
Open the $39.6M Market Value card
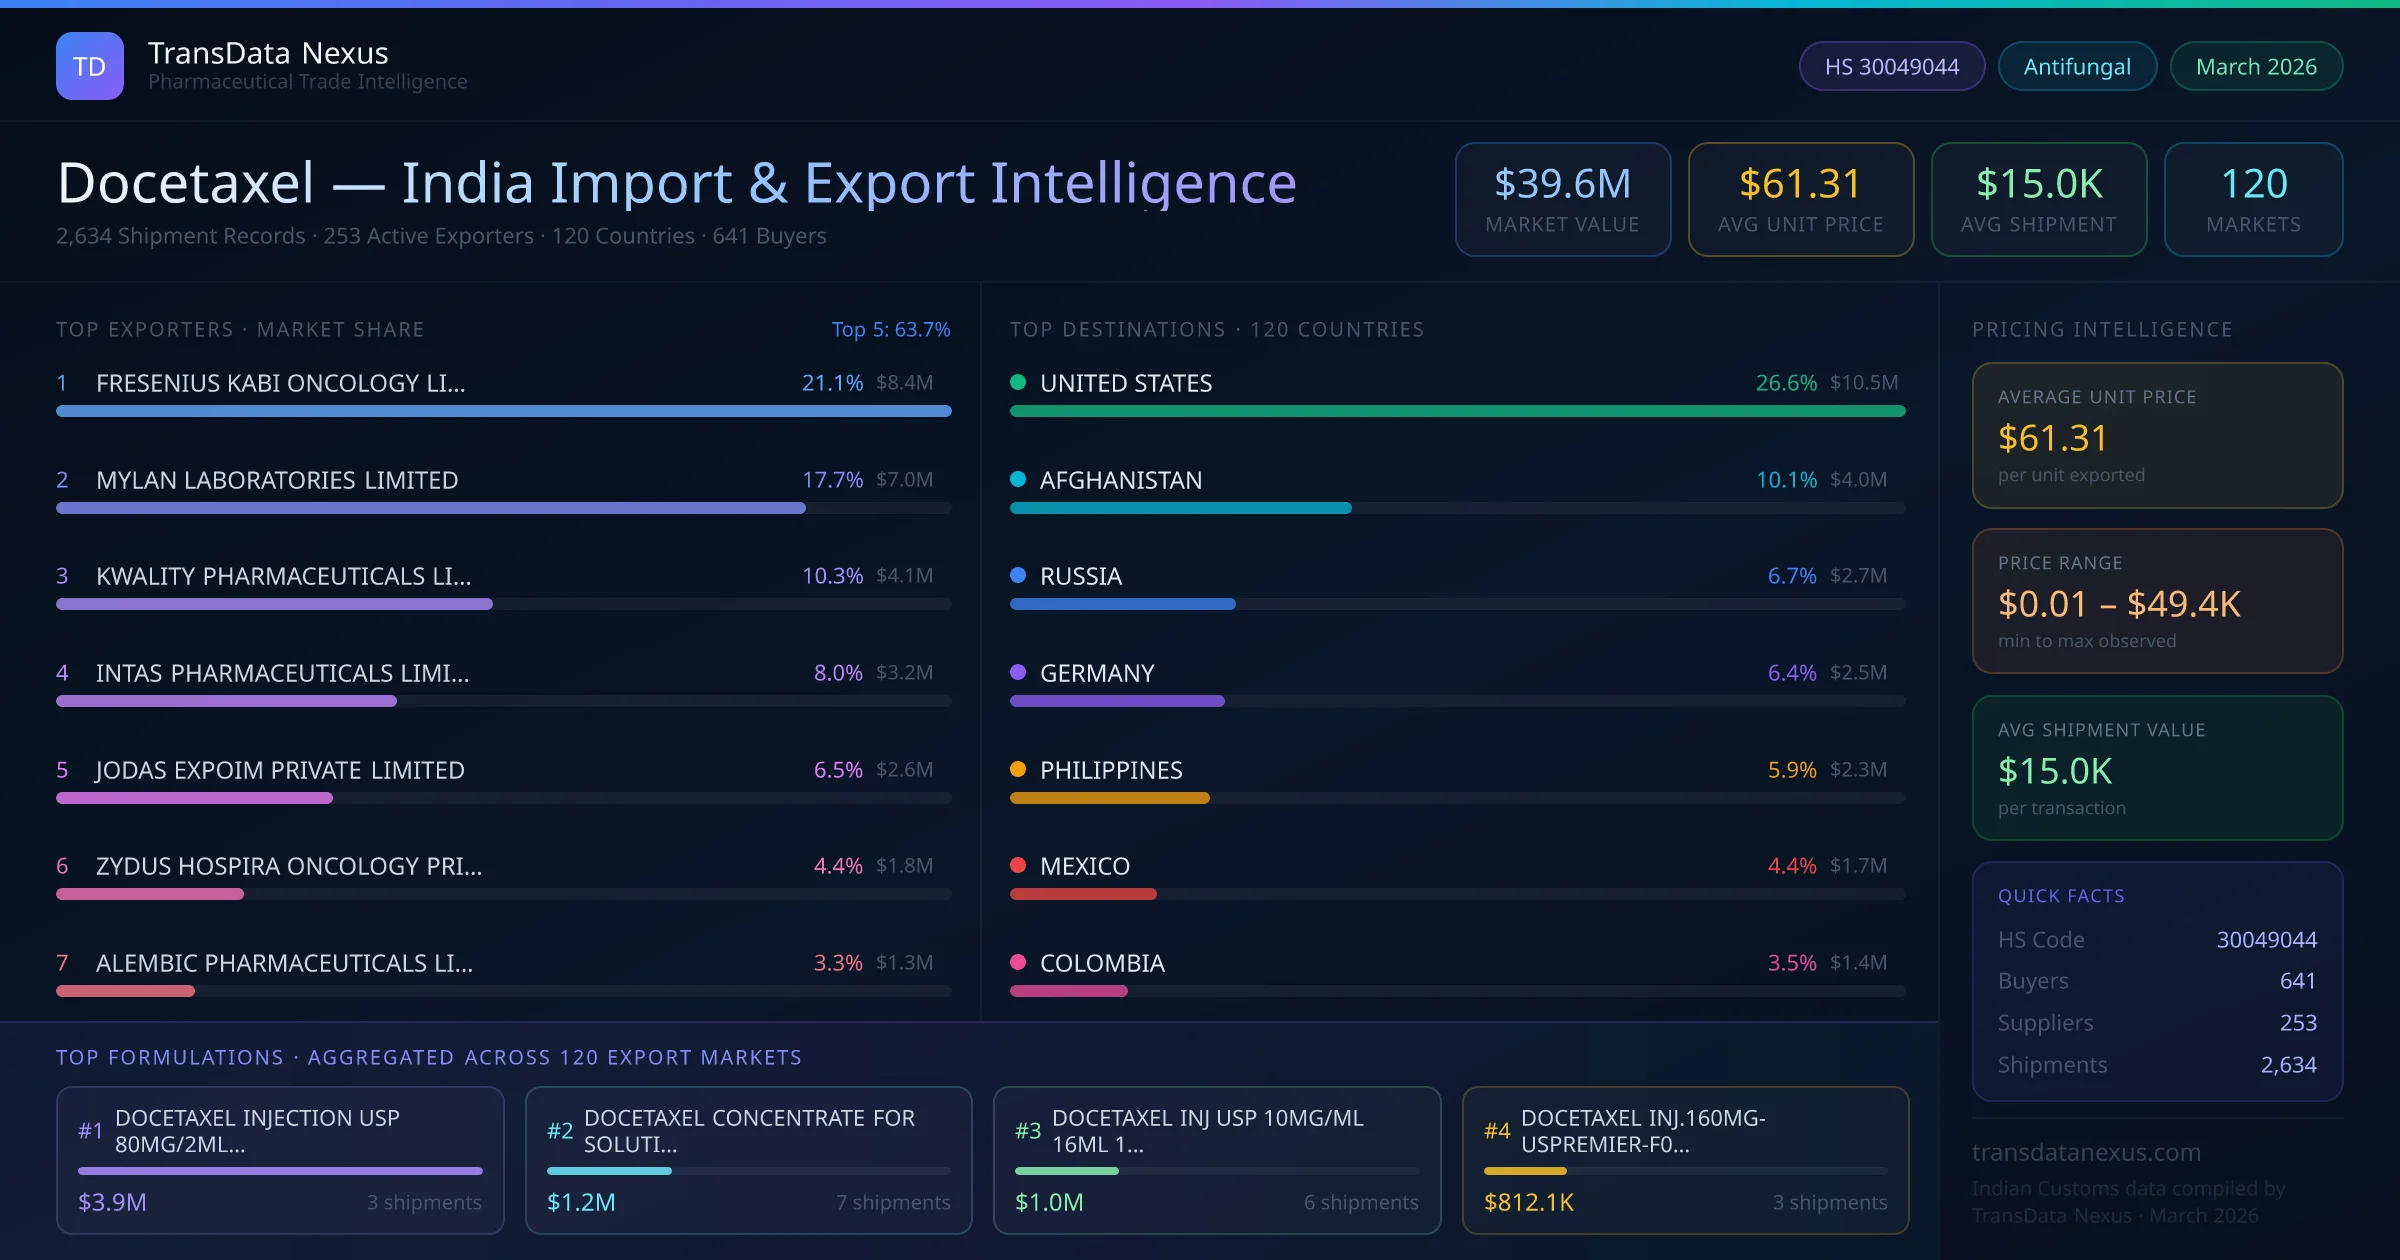click(x=1562, y=199)
